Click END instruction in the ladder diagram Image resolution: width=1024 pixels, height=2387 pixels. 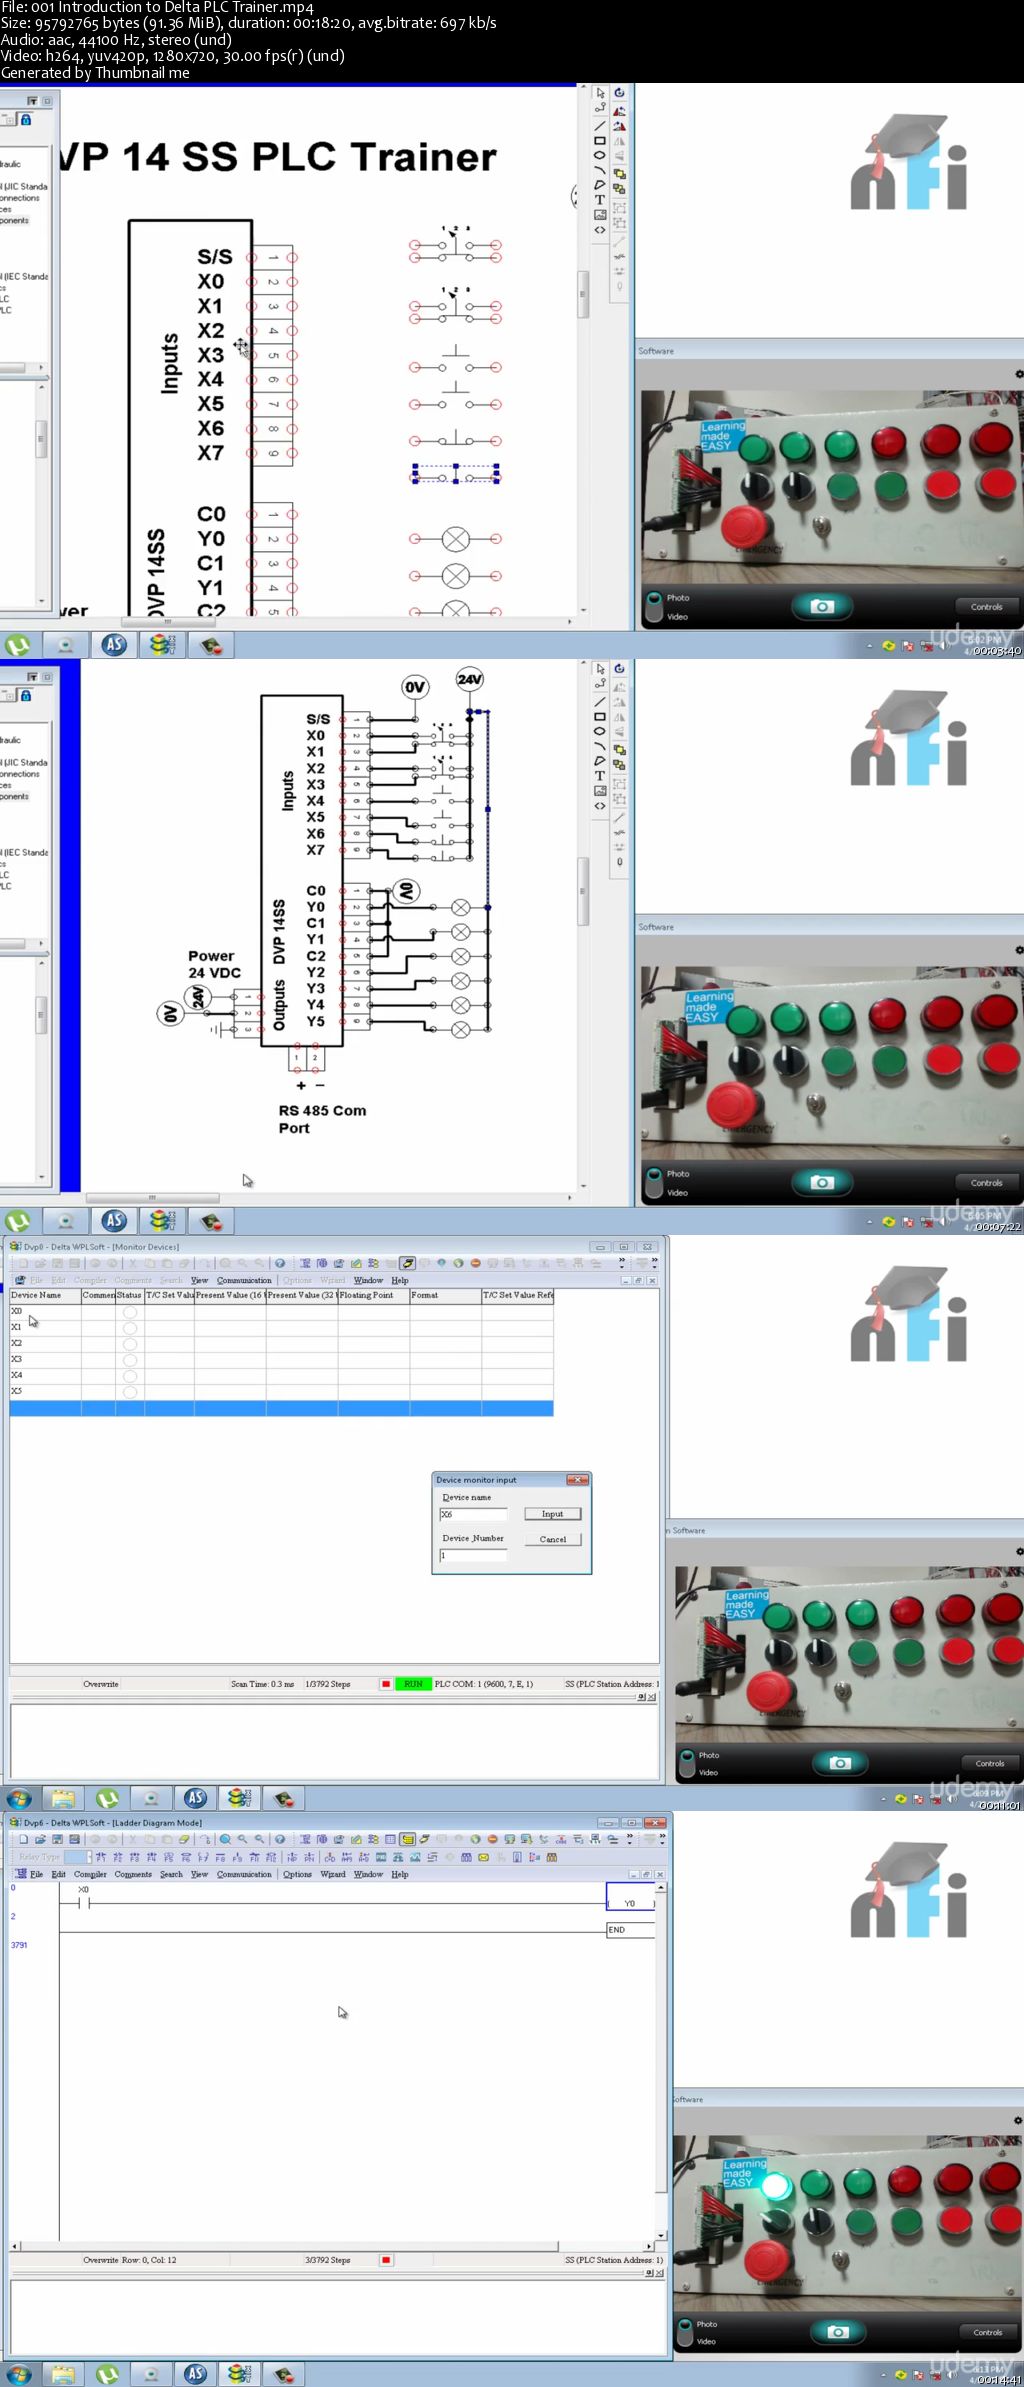[630, 1930]
